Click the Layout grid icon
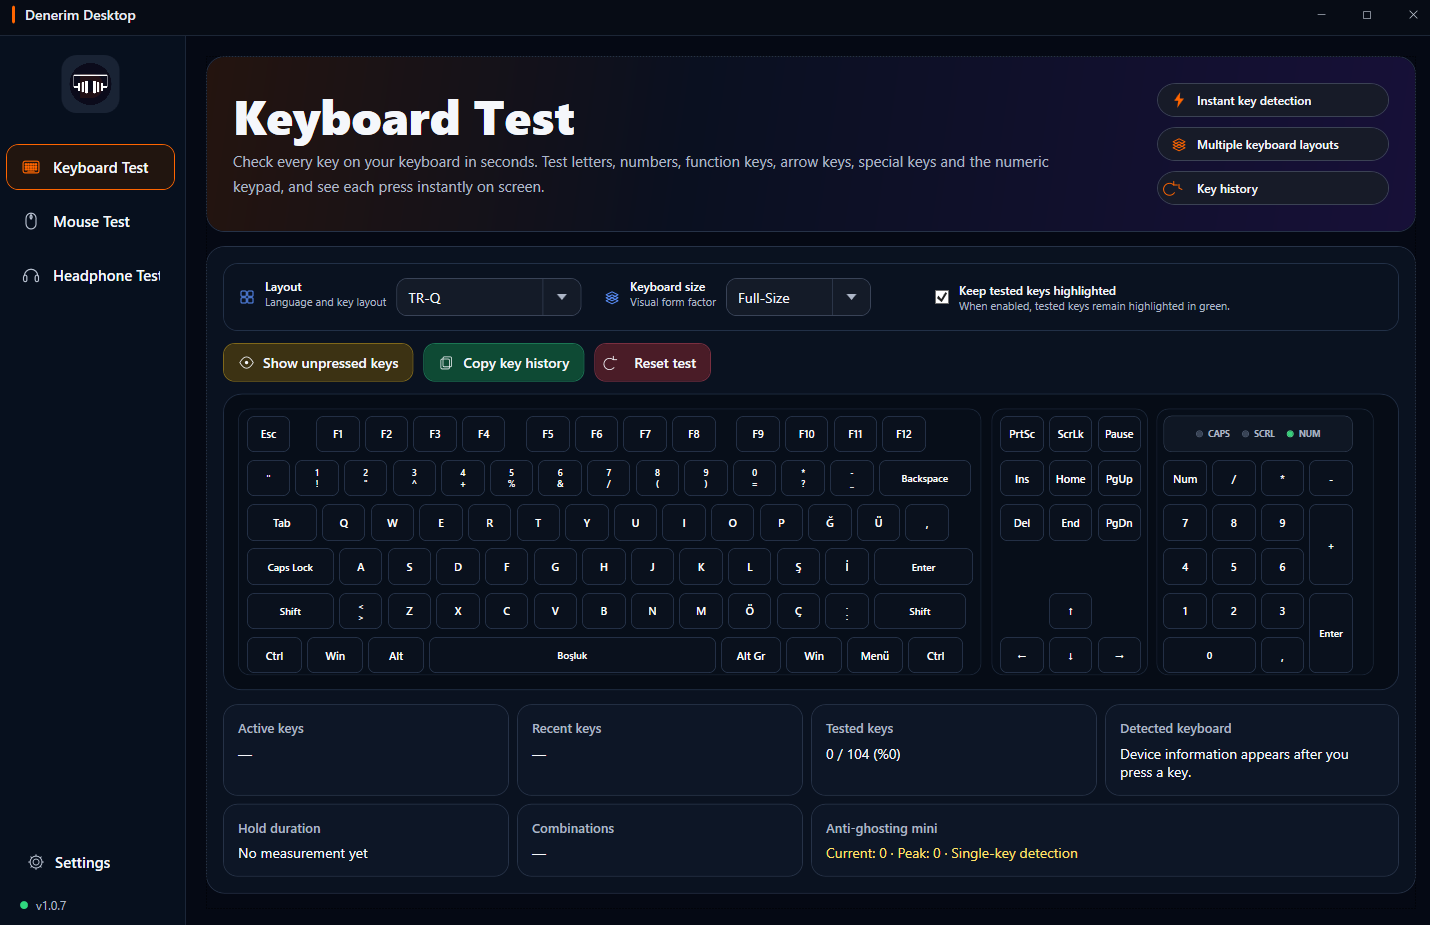 (x=247, y=297)
